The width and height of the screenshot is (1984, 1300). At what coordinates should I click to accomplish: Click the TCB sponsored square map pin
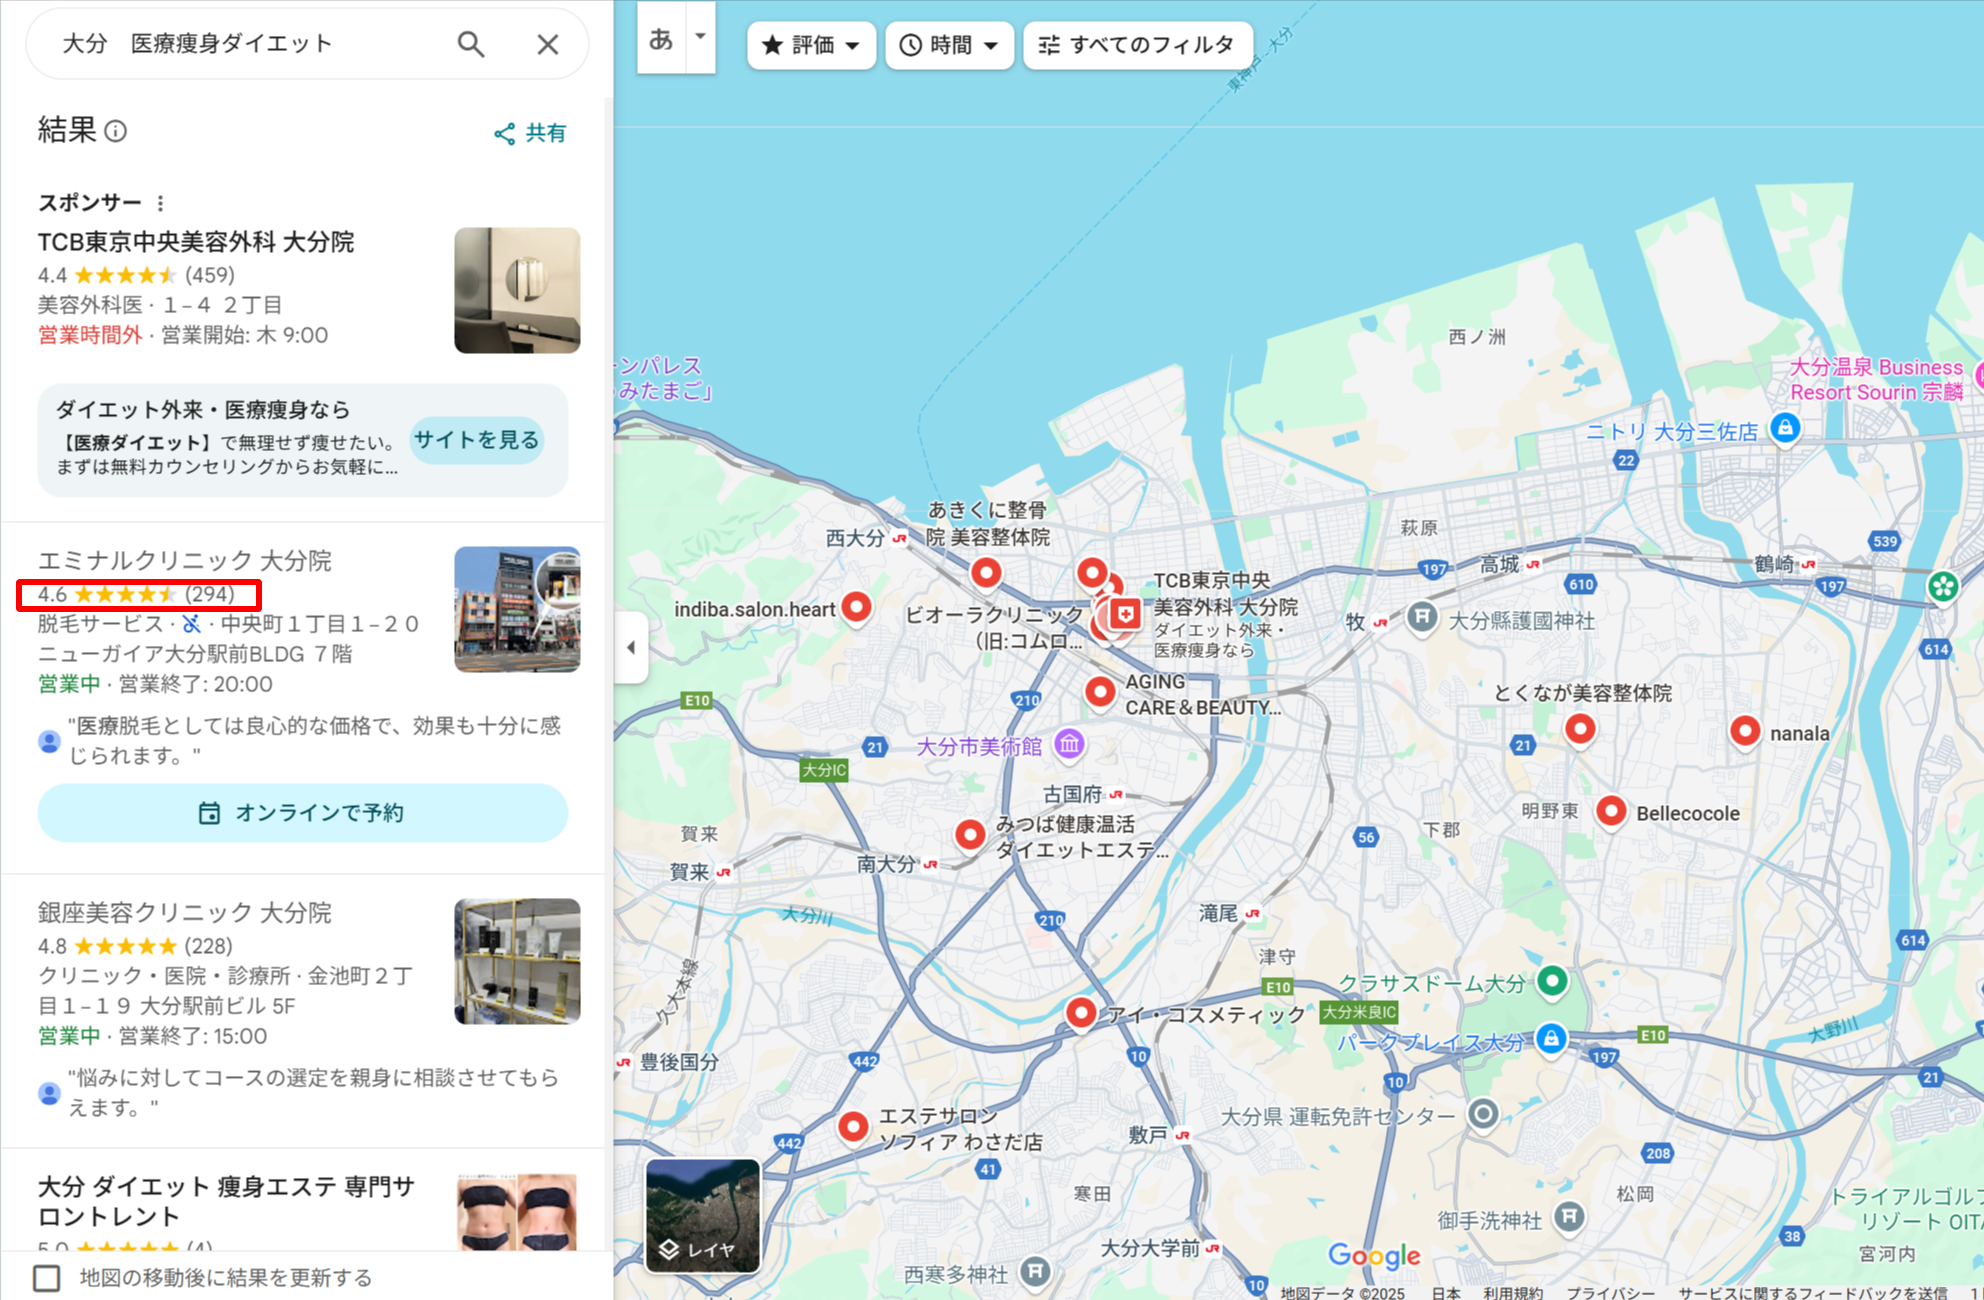[x=1125, y=614]
